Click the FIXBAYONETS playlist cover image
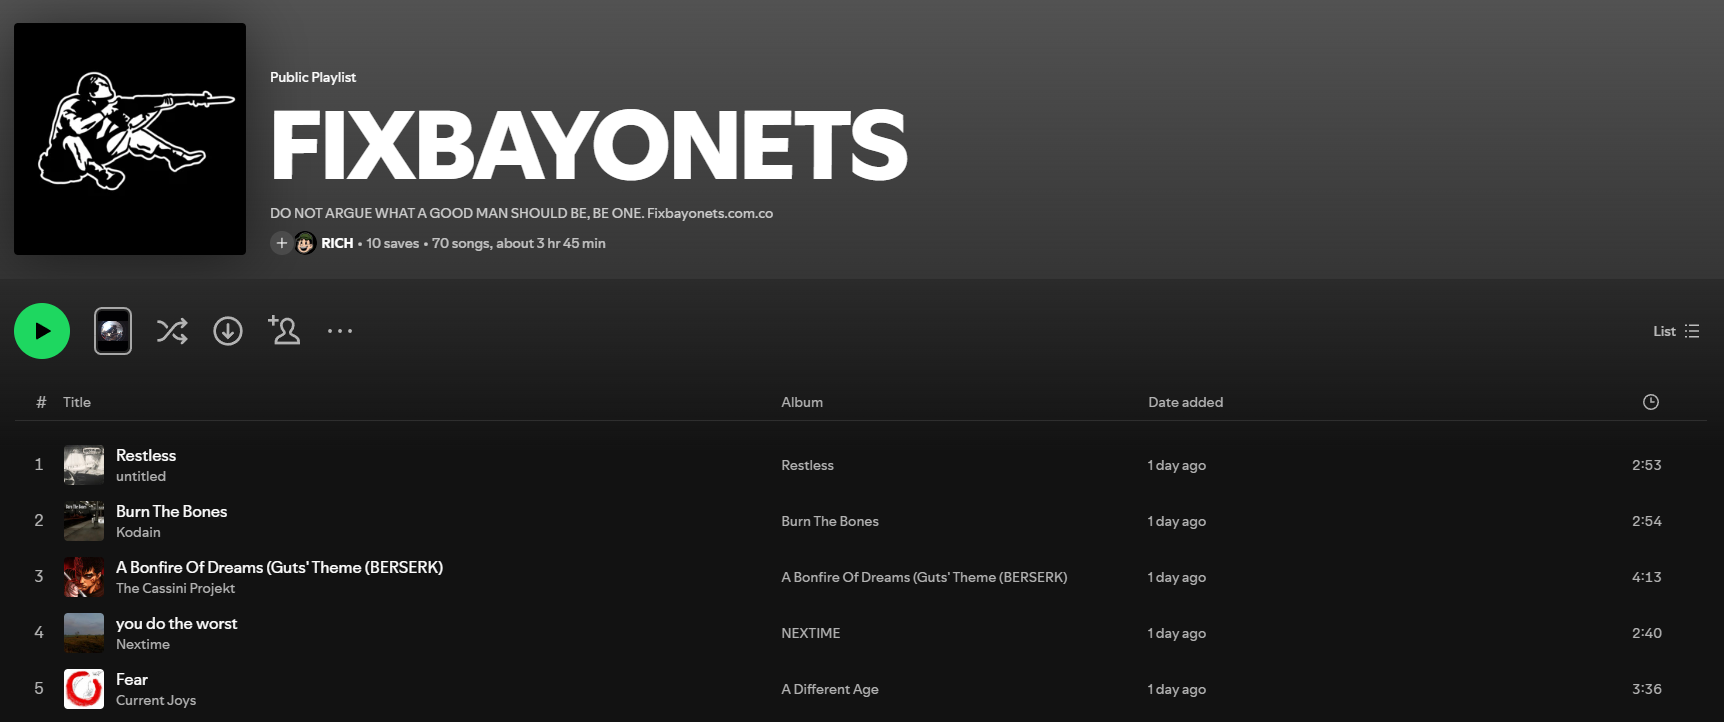 130,139
